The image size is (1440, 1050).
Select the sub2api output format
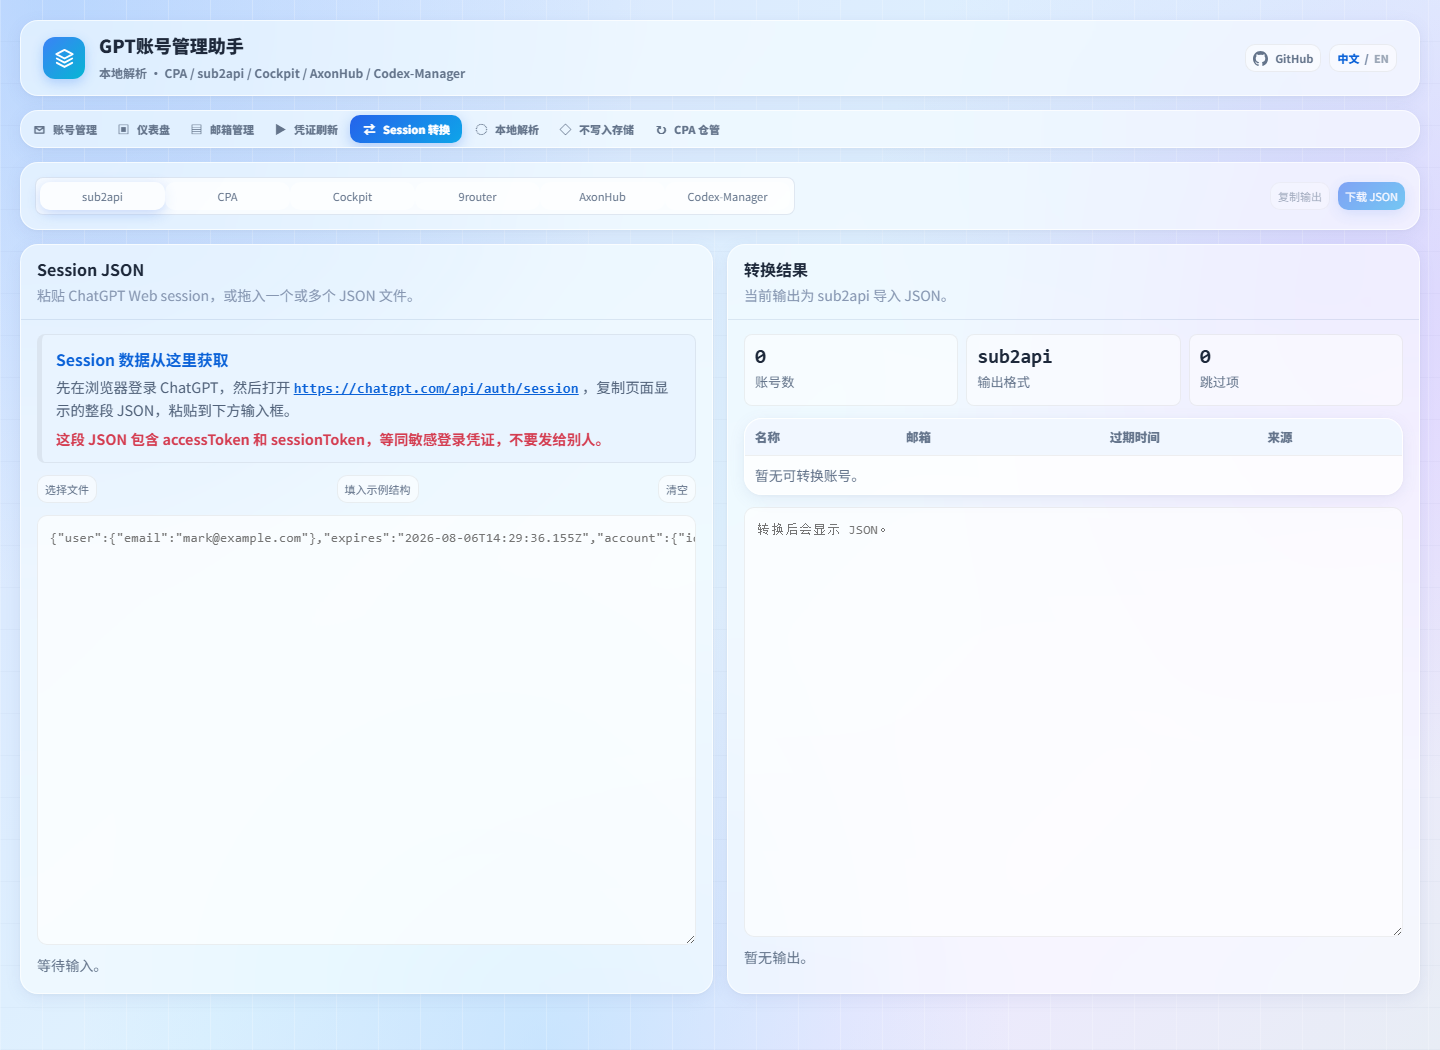click(x=102, y=197)
